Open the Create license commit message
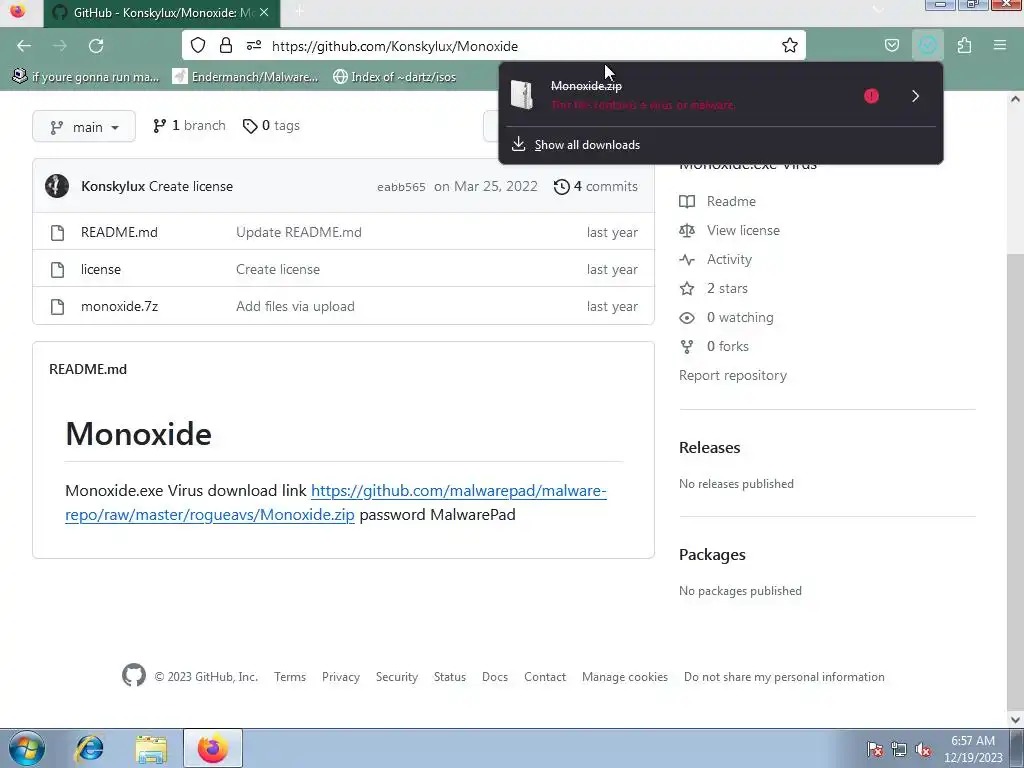The width and height of the screenshot is (1024, 768). (x=191, y=186)
